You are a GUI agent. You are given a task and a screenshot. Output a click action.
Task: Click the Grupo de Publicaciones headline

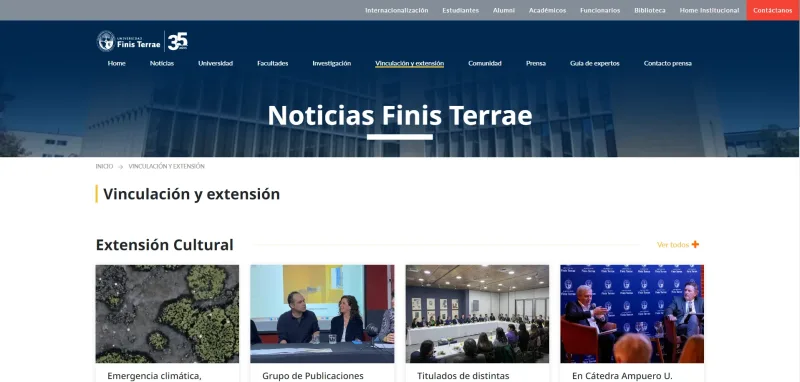[x=313, y=376]
